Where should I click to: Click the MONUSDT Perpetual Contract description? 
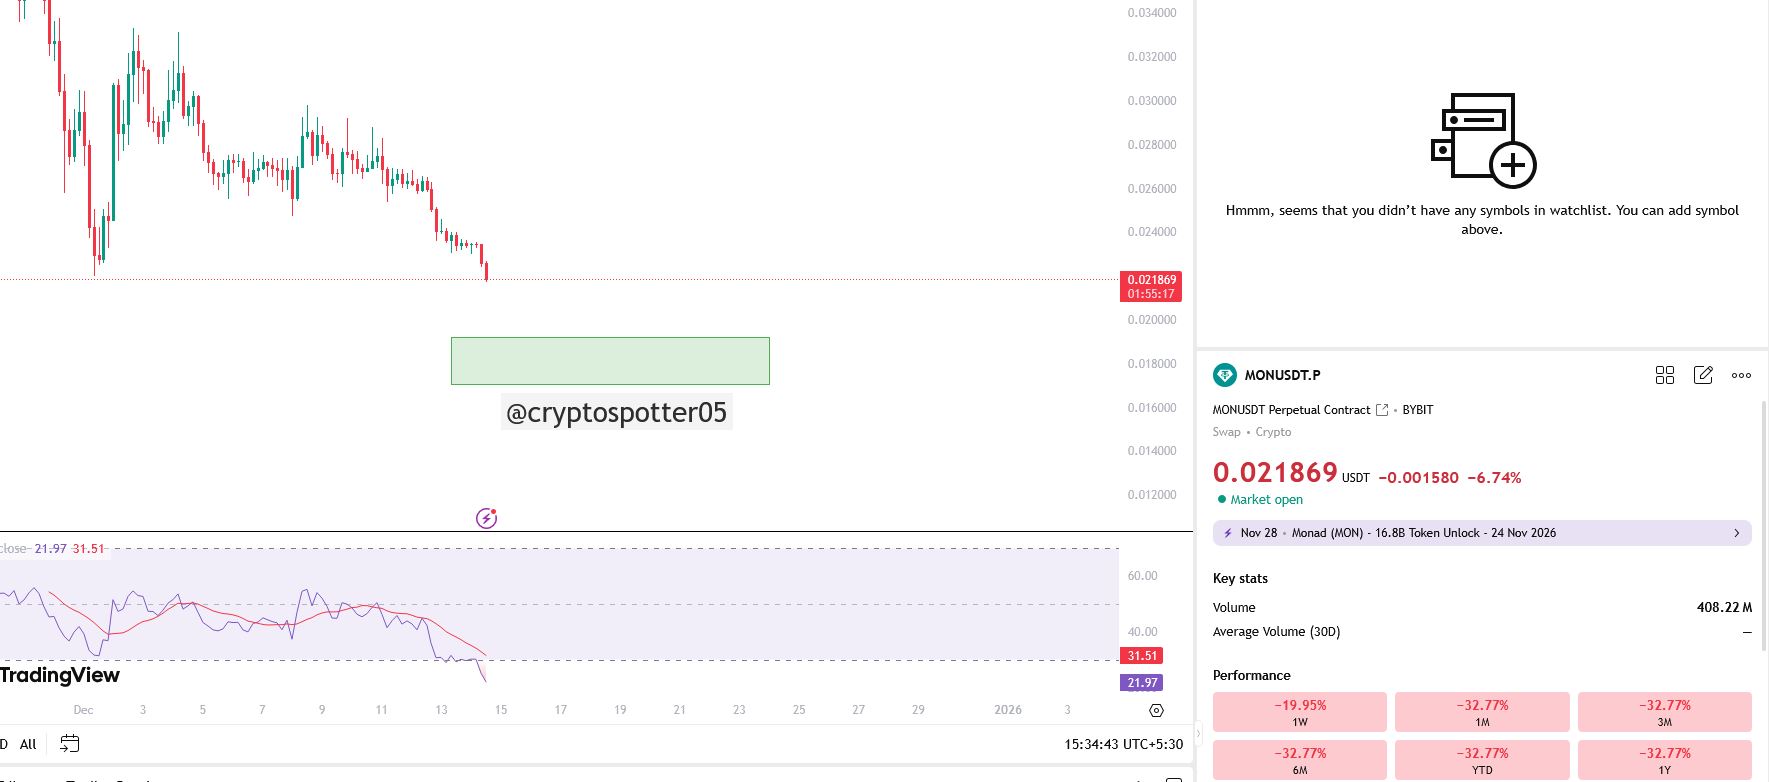coord(1291,410)
